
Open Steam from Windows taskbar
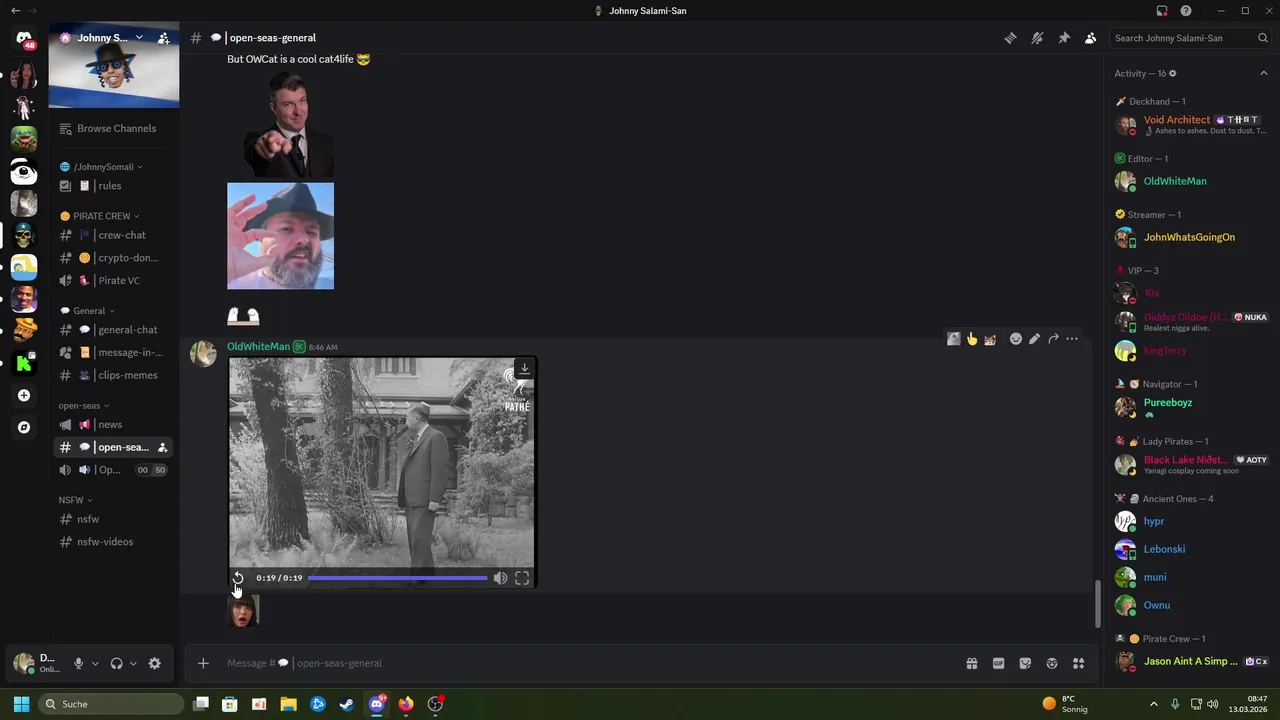click(x=347, y=704)
